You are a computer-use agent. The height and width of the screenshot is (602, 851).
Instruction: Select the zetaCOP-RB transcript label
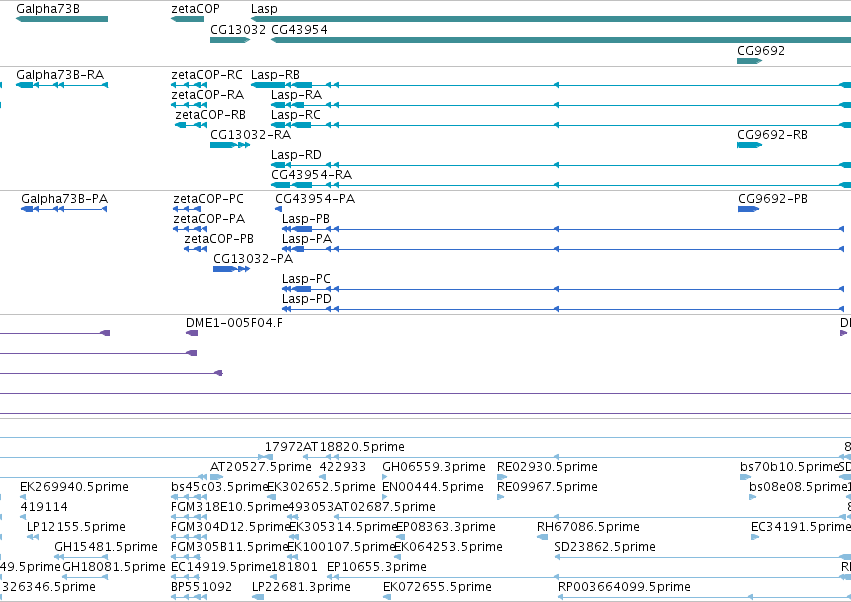(x=210, y=115)
